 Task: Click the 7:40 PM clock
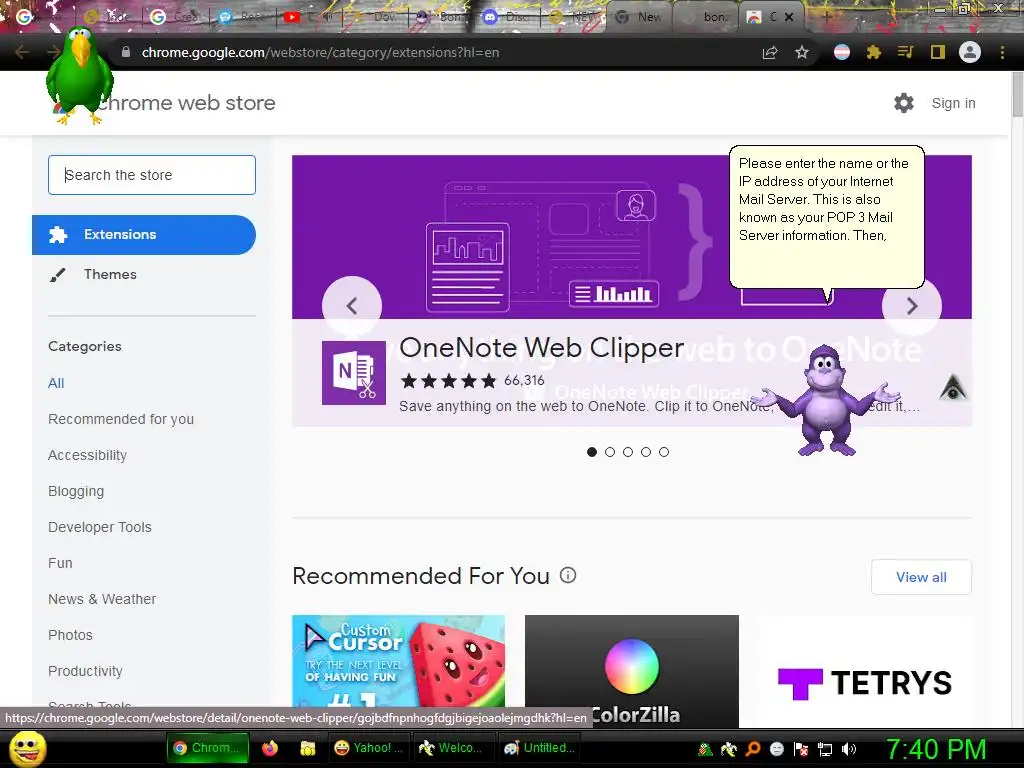[936, 749]
